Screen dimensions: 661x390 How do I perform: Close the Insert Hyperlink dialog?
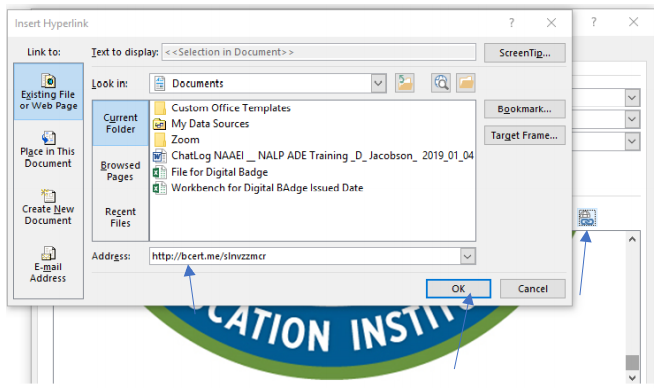click(x=551, y=23)
